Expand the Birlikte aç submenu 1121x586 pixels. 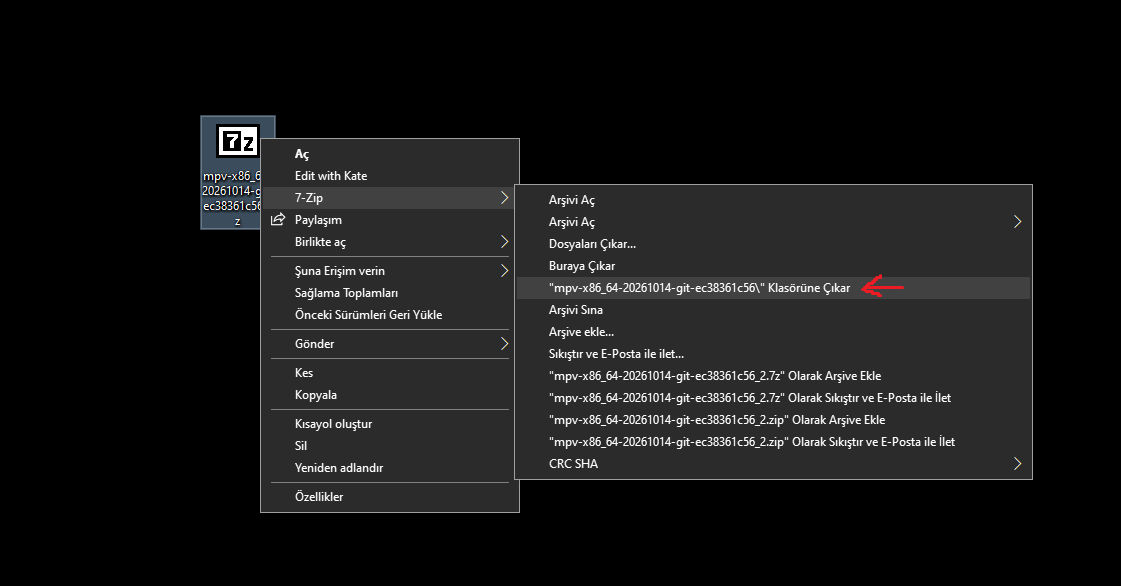[390, 242]
